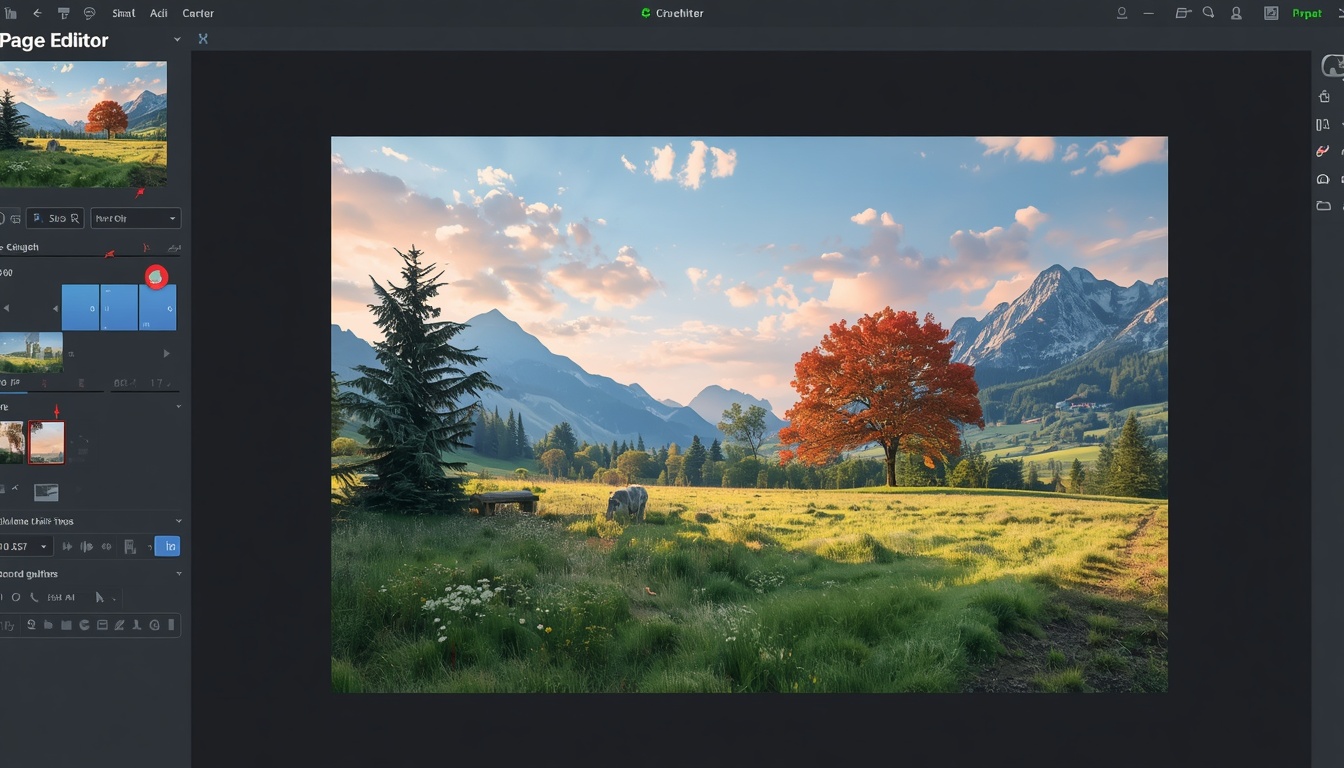
Task: Select the paint roller icon in top bar
Action: pyautogui.click(x=64, y=13)
